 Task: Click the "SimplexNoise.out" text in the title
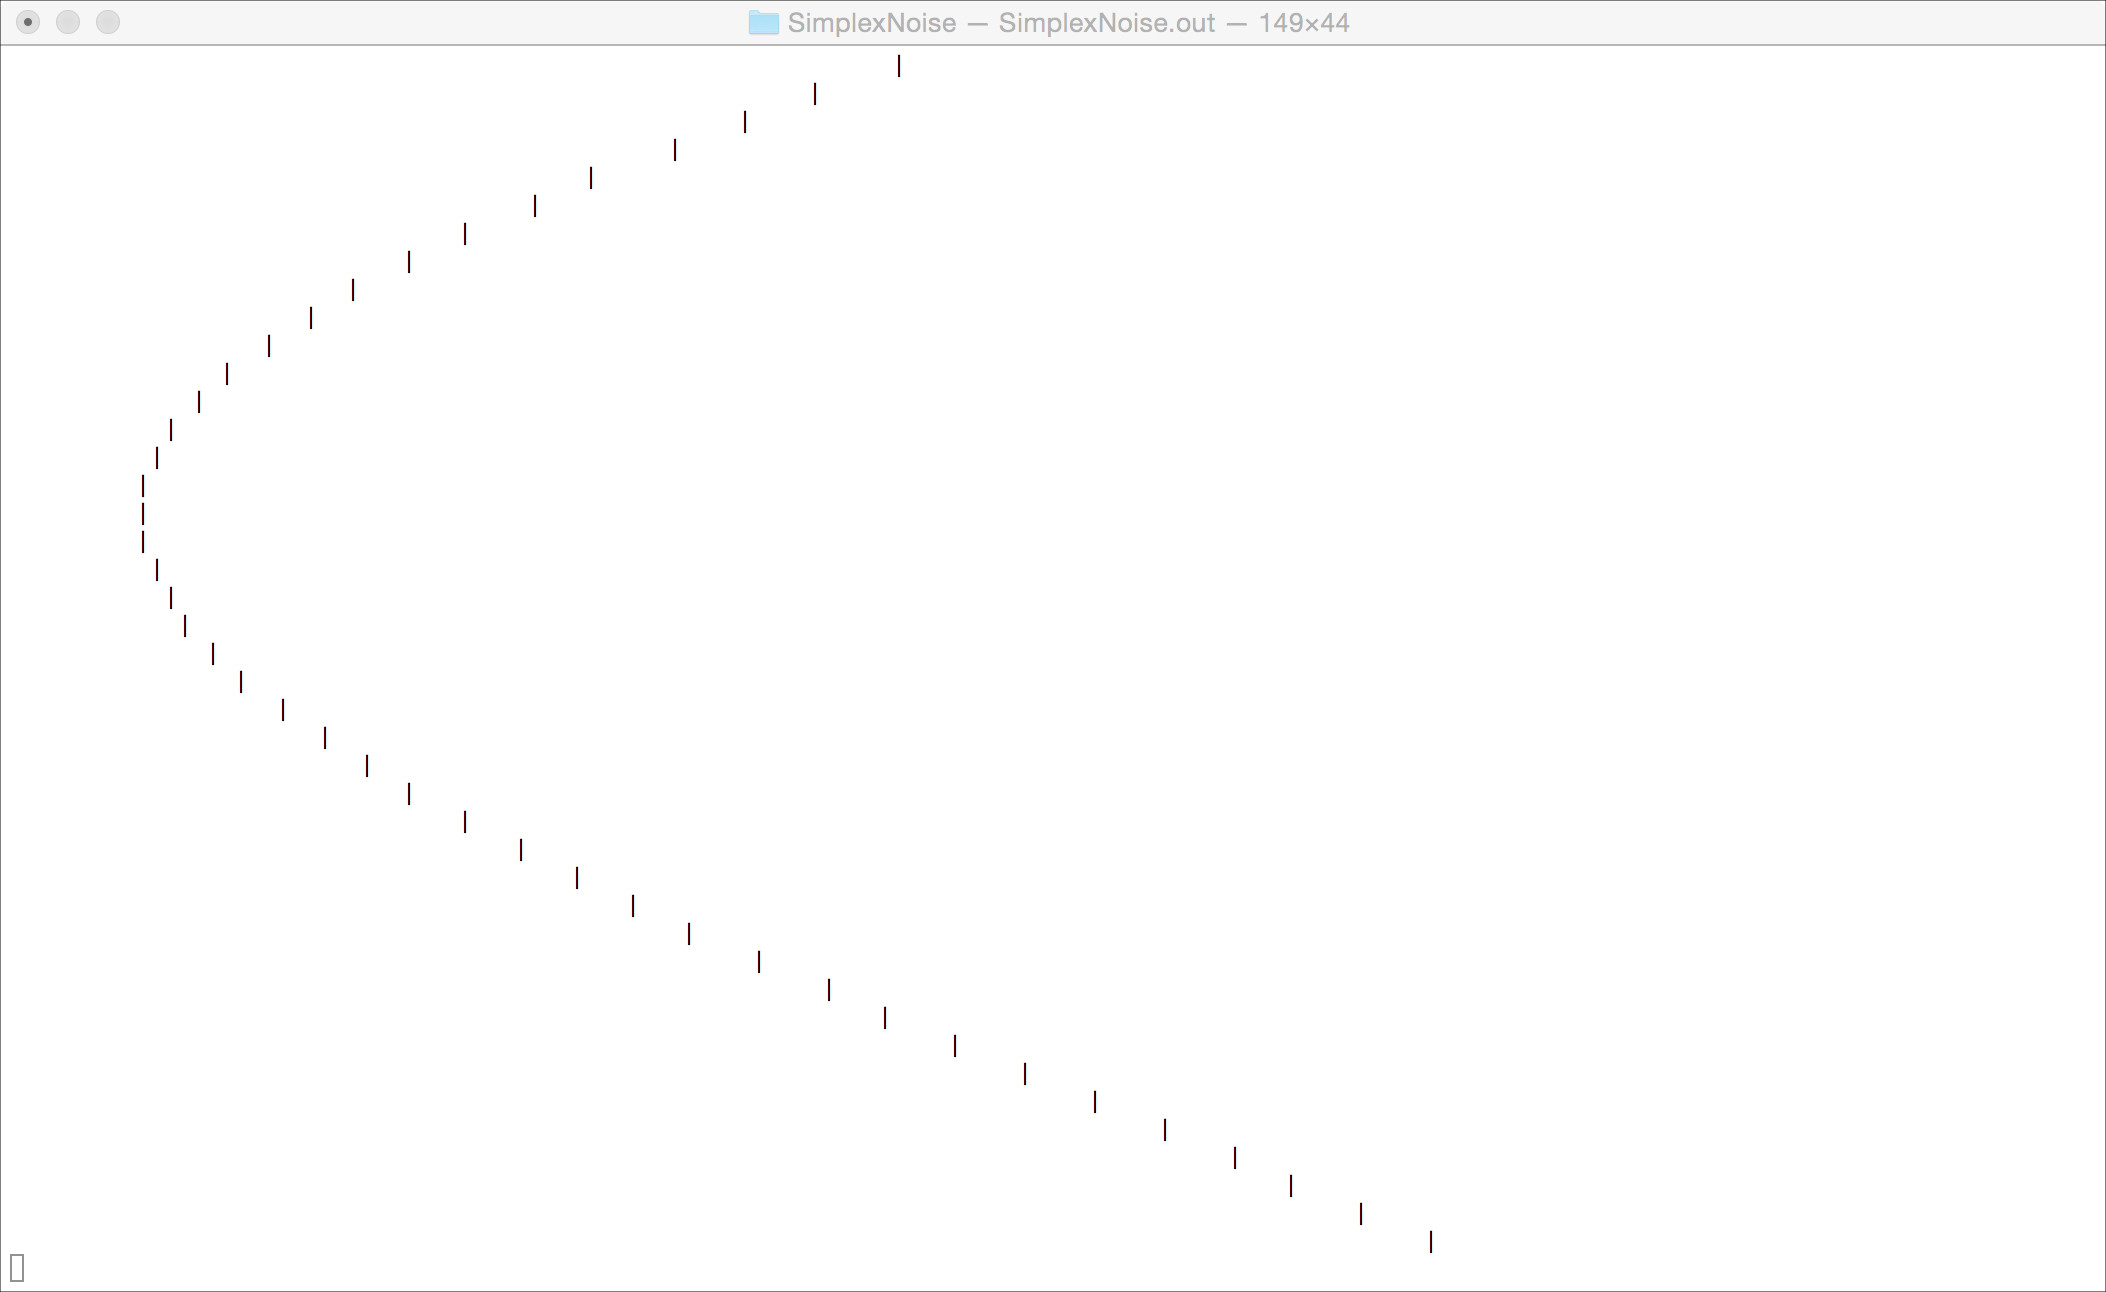[1106, 23]
